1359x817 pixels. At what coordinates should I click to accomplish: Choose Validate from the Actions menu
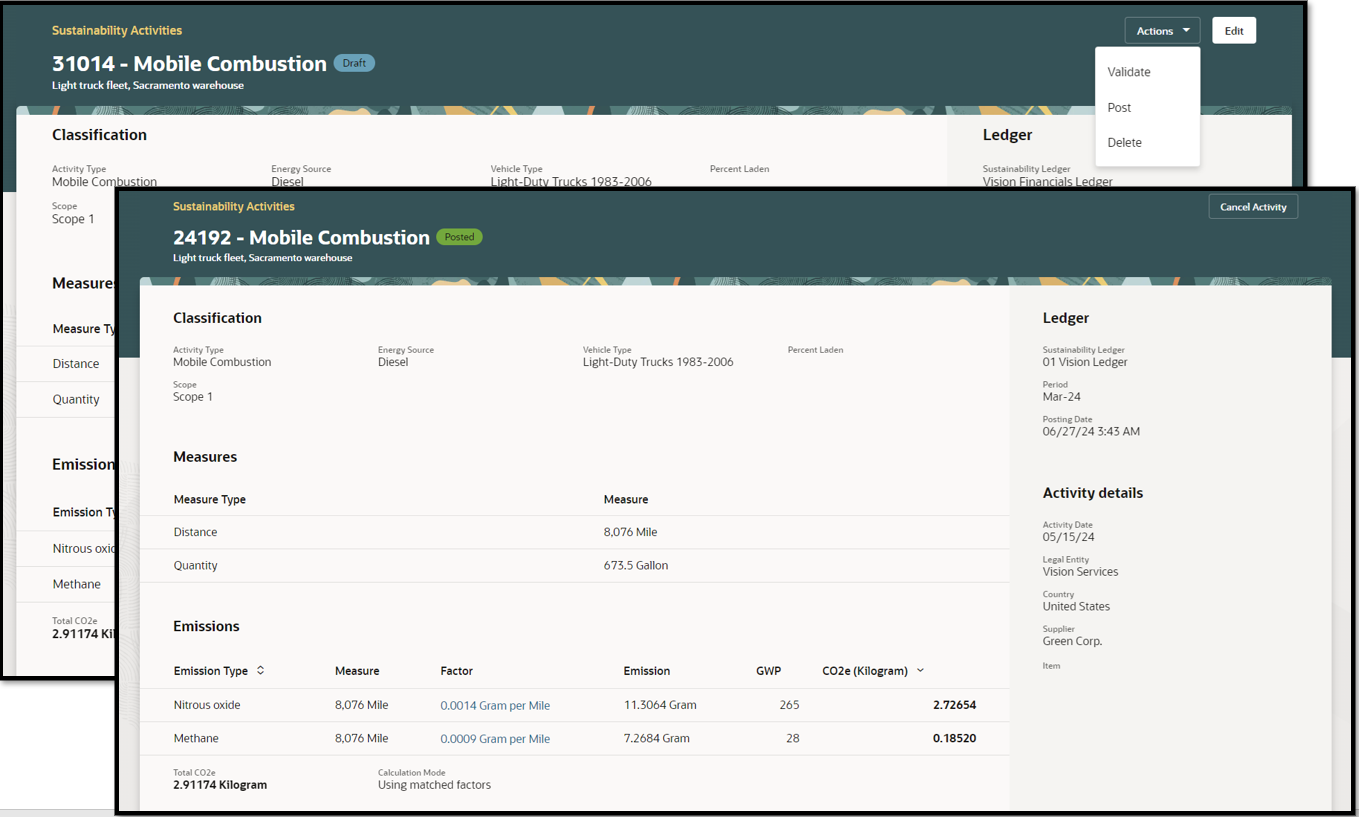pos(1129,72)
